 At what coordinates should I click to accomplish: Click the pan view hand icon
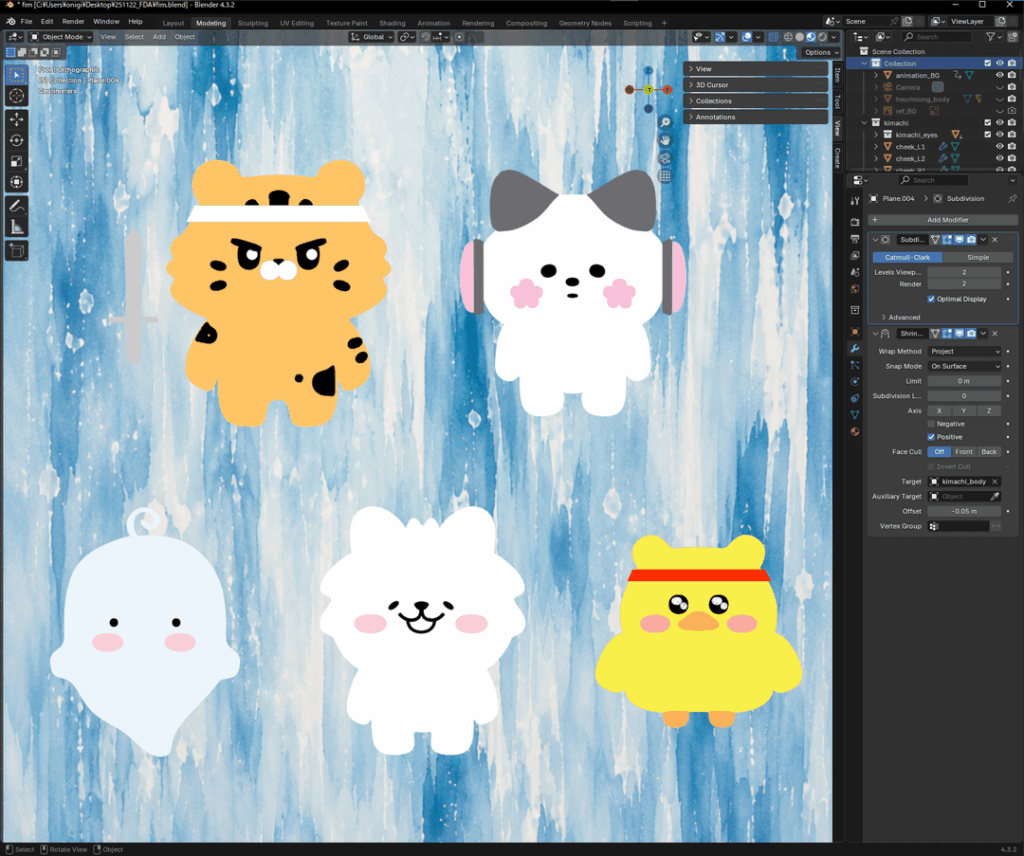point(665,140)
